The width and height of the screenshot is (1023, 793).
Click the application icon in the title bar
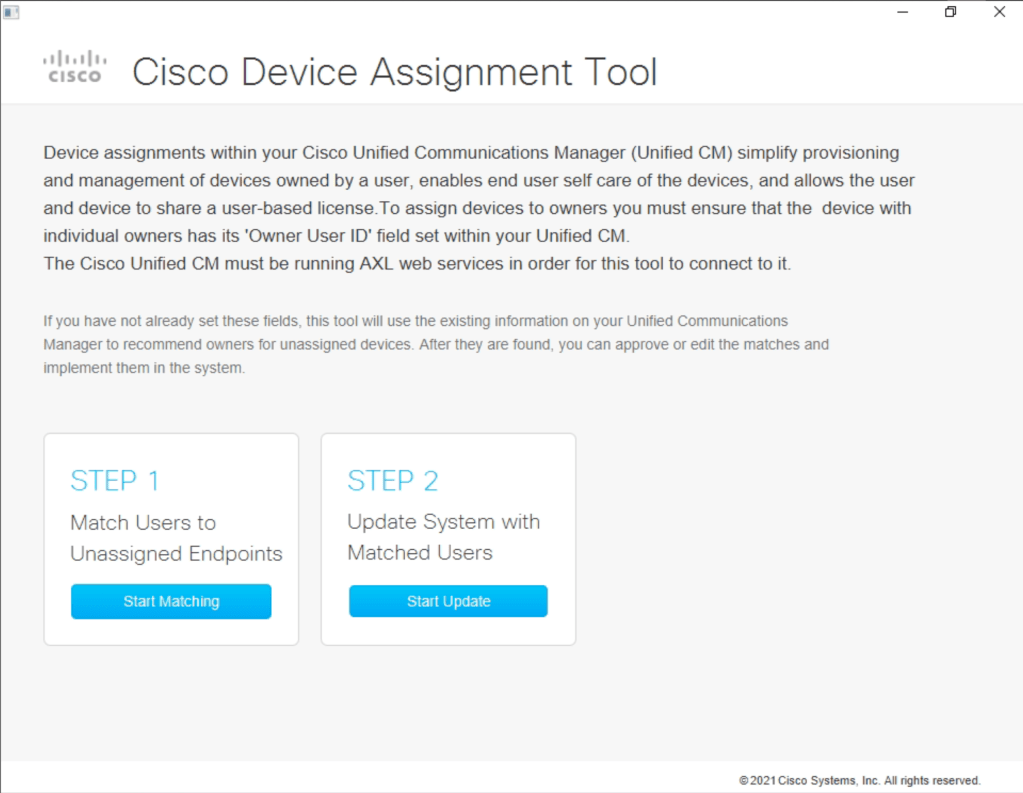tap(12, 12)
